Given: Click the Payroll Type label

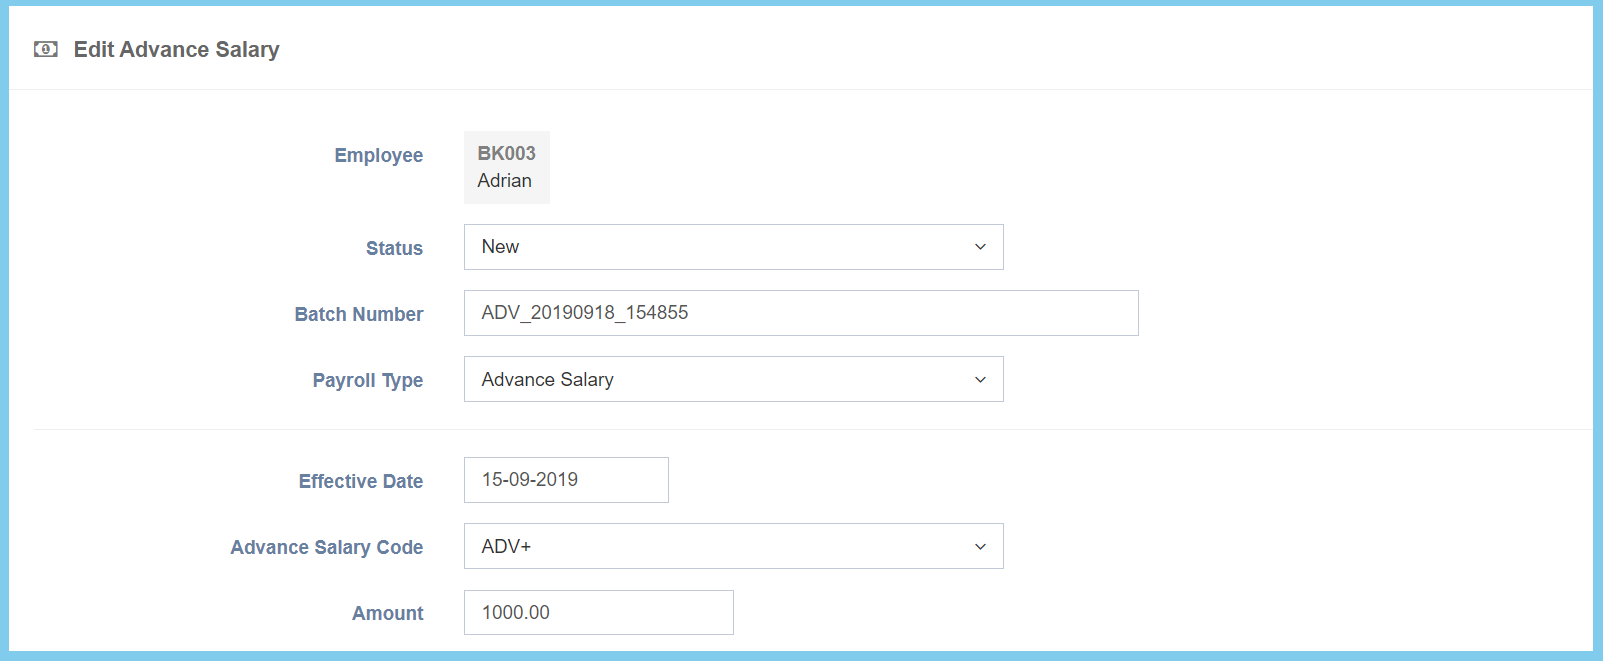Looking at the screenshot, I should pyautogui.click(x=367, y=380).
